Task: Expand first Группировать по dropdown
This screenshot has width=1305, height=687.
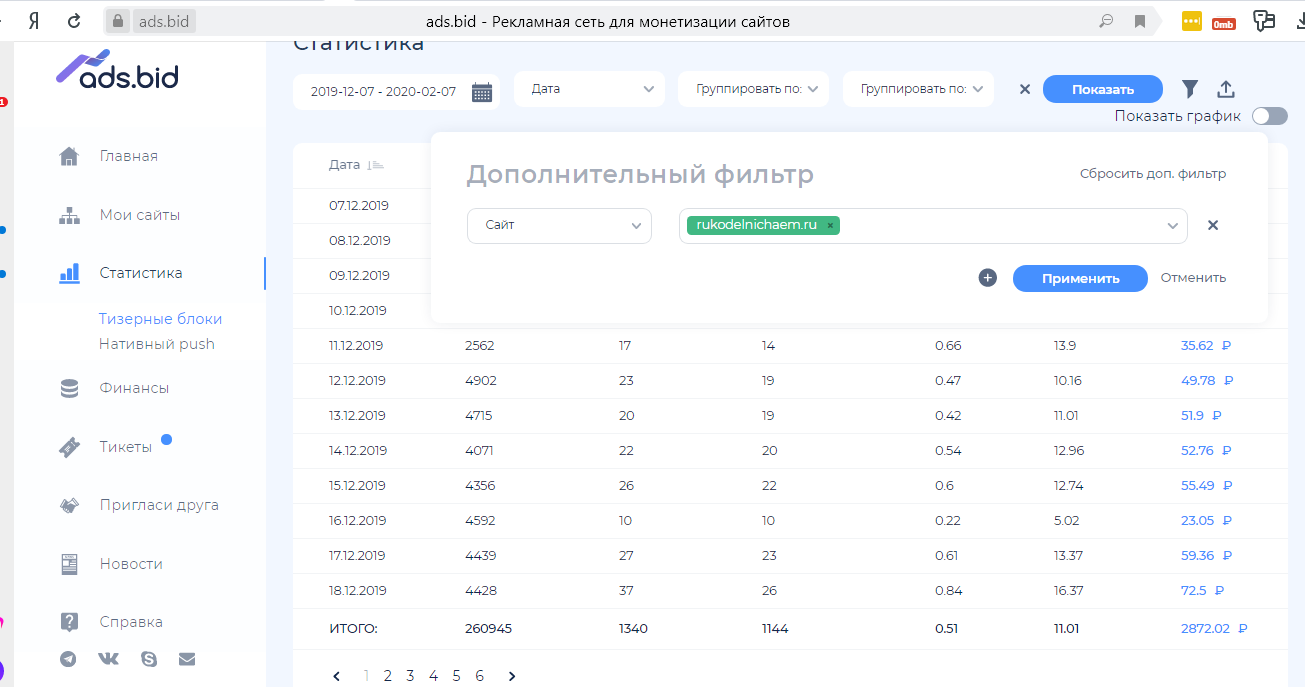Action: 753,89
